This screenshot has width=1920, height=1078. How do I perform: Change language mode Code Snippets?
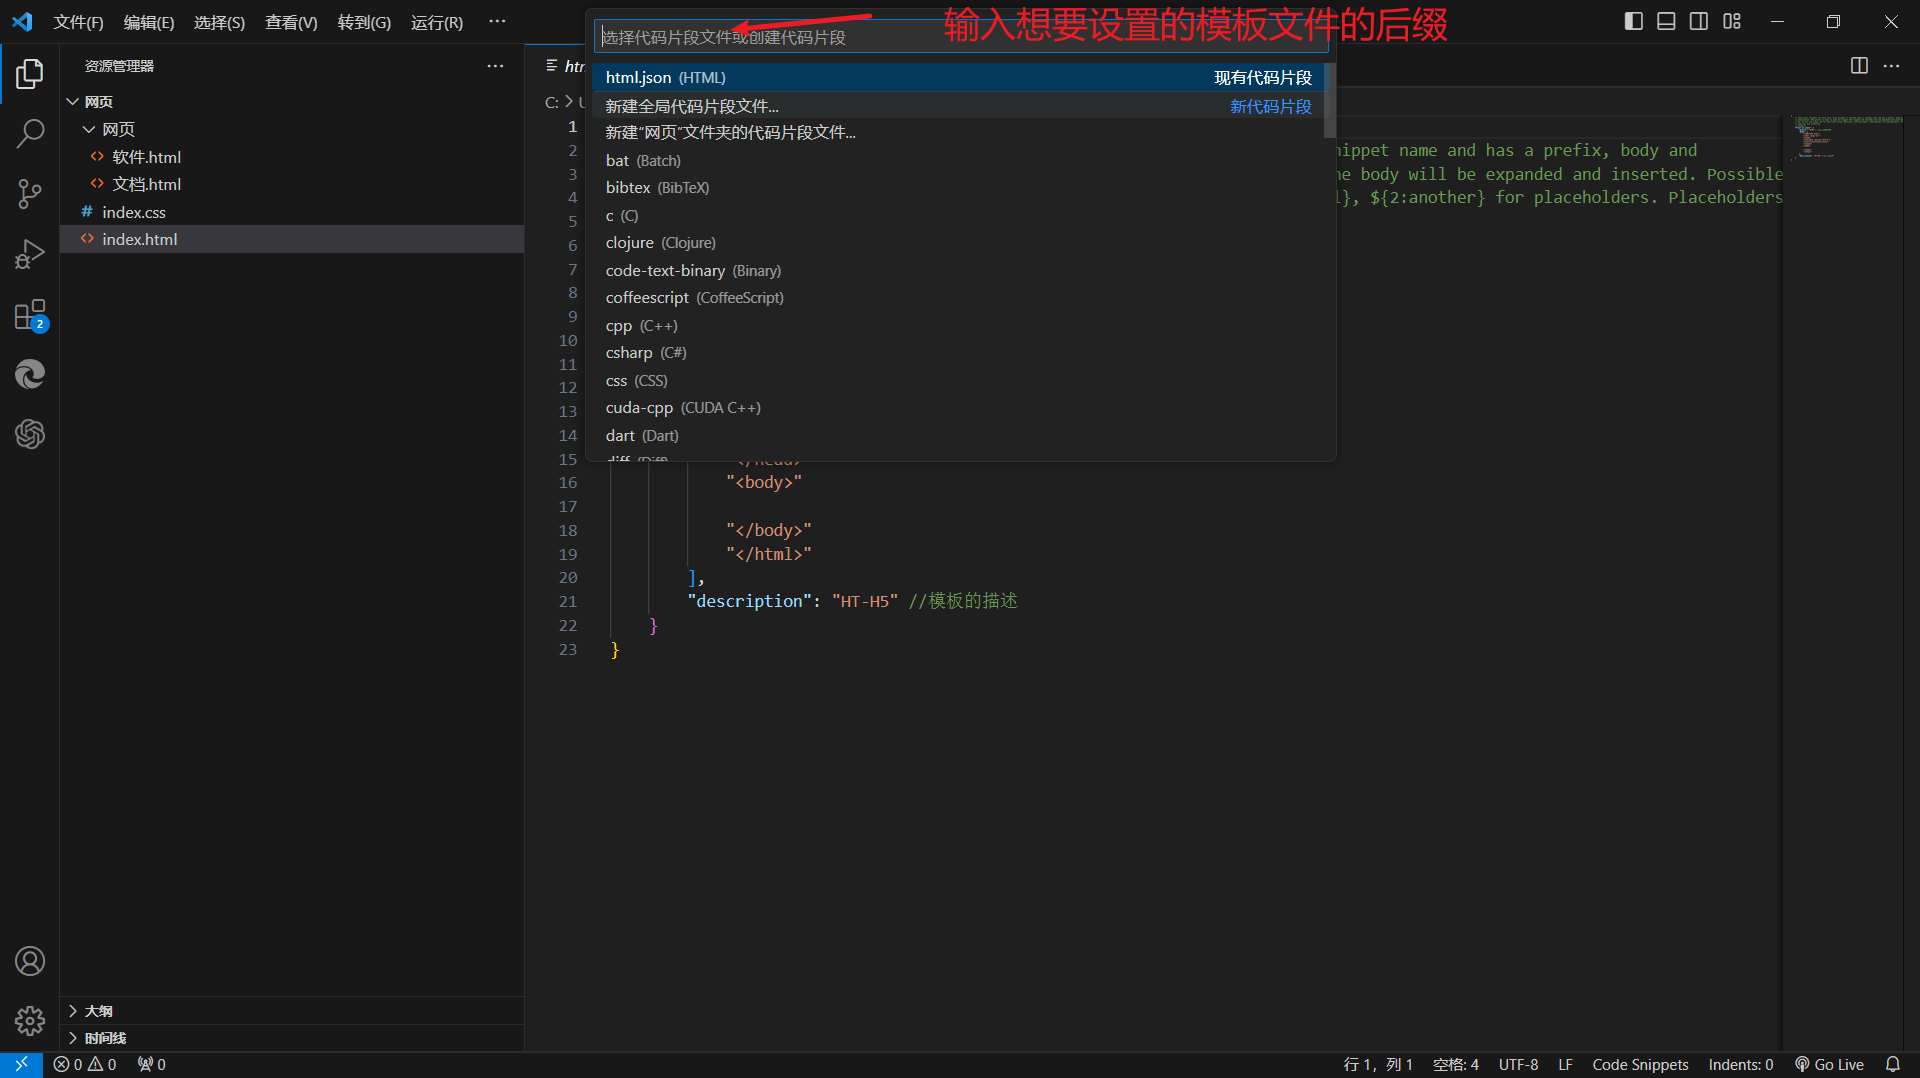pyautogui.click(x=1640, y=1064)
